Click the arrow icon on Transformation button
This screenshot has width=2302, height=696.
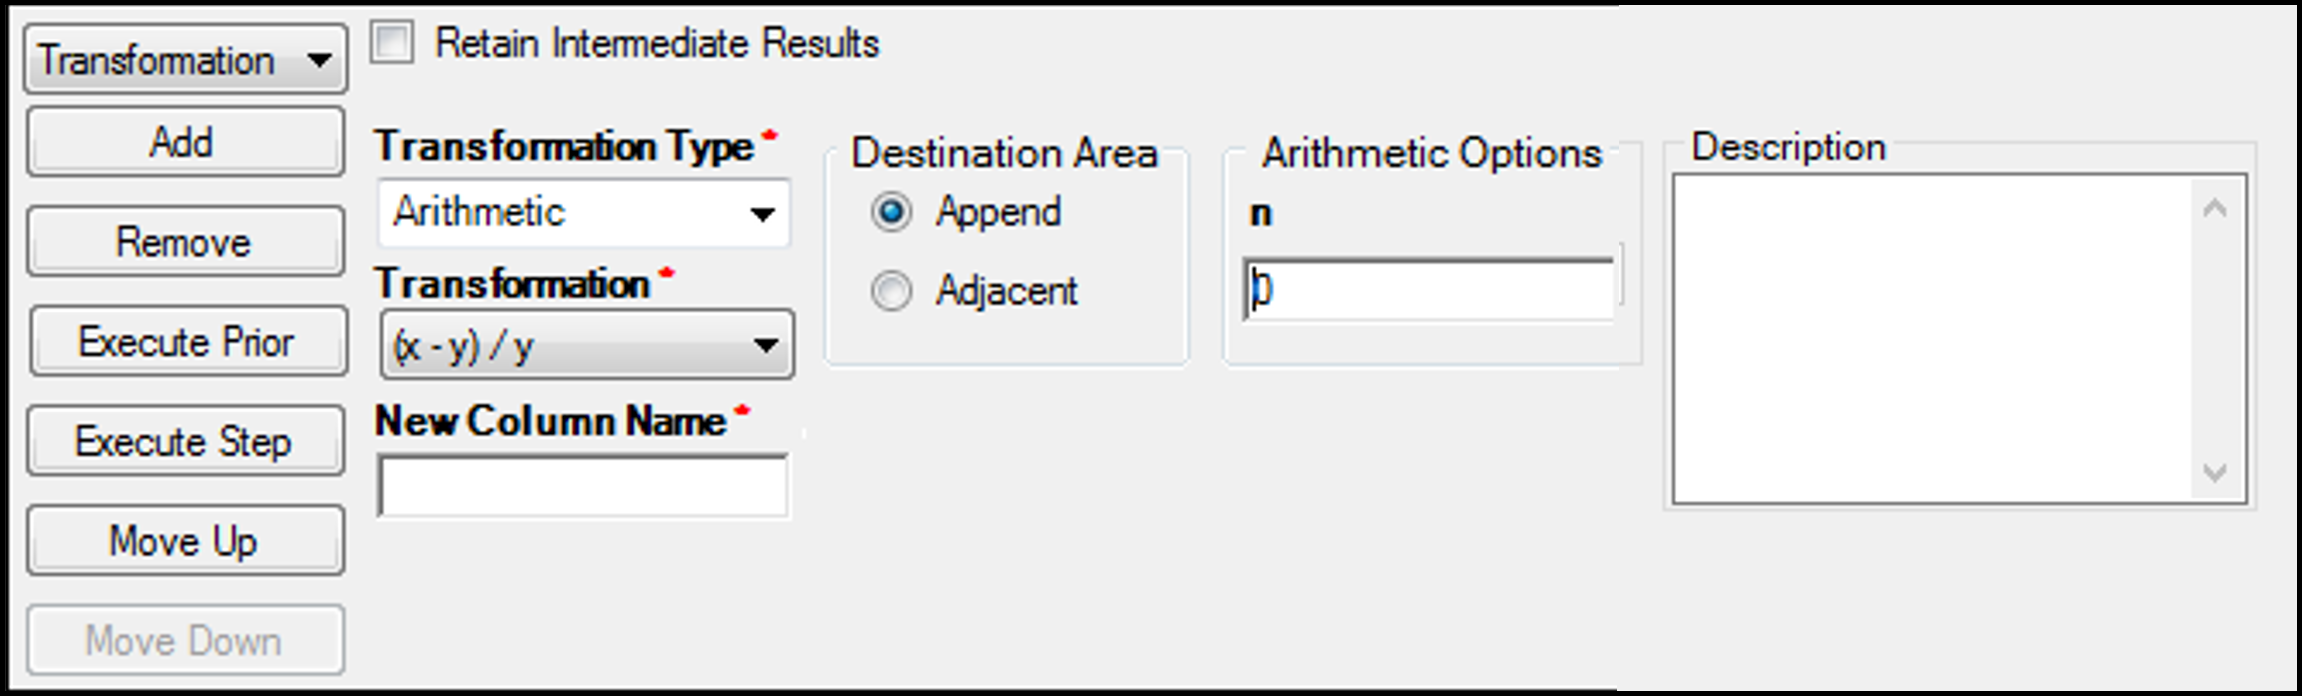[320, 61]
